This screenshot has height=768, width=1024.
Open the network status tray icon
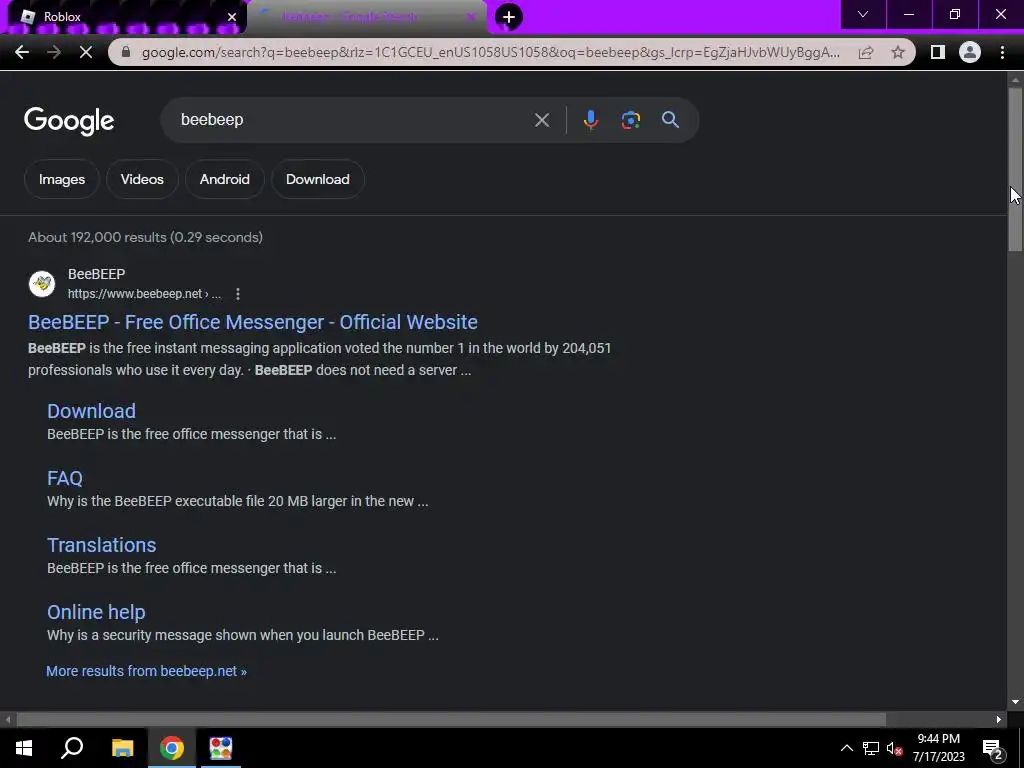871,748
